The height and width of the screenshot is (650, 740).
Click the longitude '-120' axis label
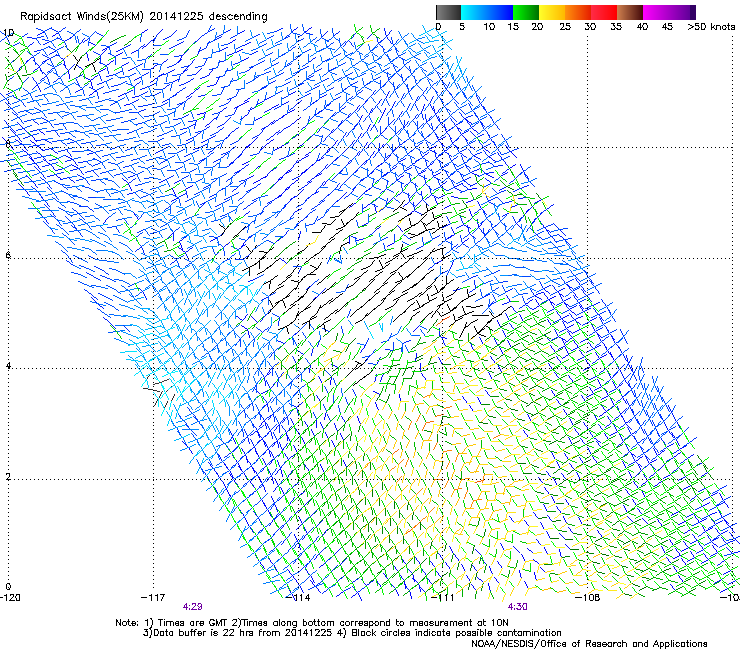[x=10, y=598]
